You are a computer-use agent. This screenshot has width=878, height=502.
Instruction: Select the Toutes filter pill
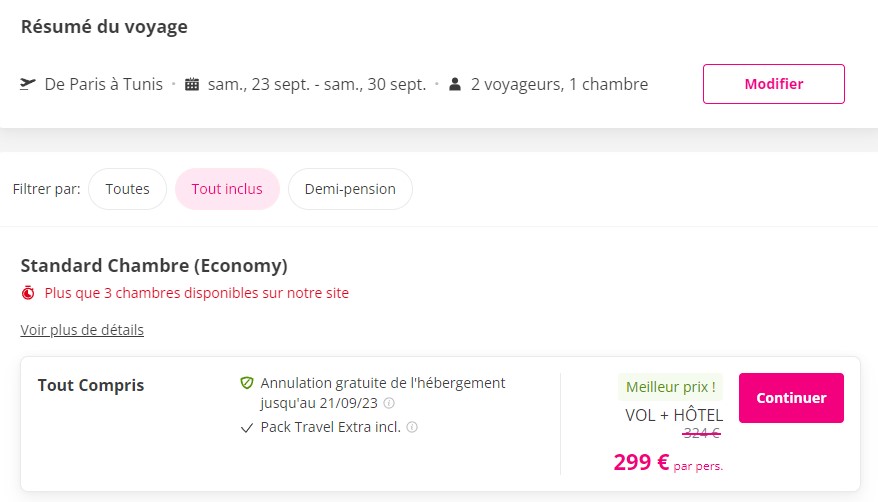pos(127,189)
